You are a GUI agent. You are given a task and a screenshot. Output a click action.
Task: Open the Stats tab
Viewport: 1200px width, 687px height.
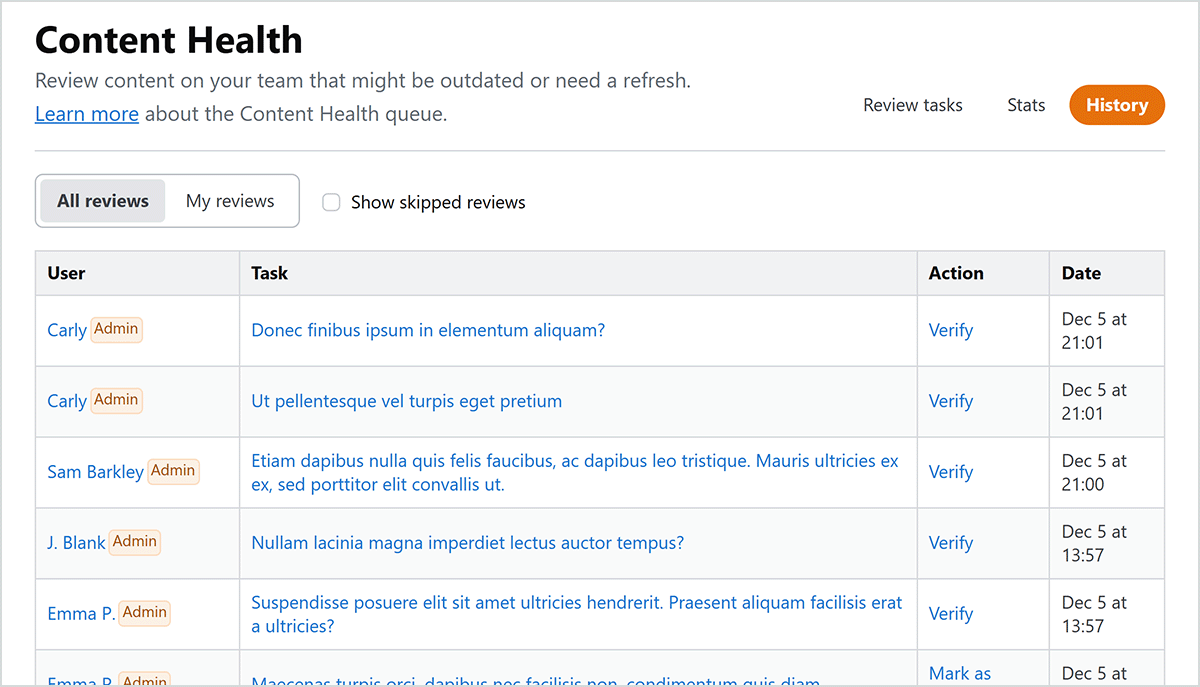coord(1026,105)
